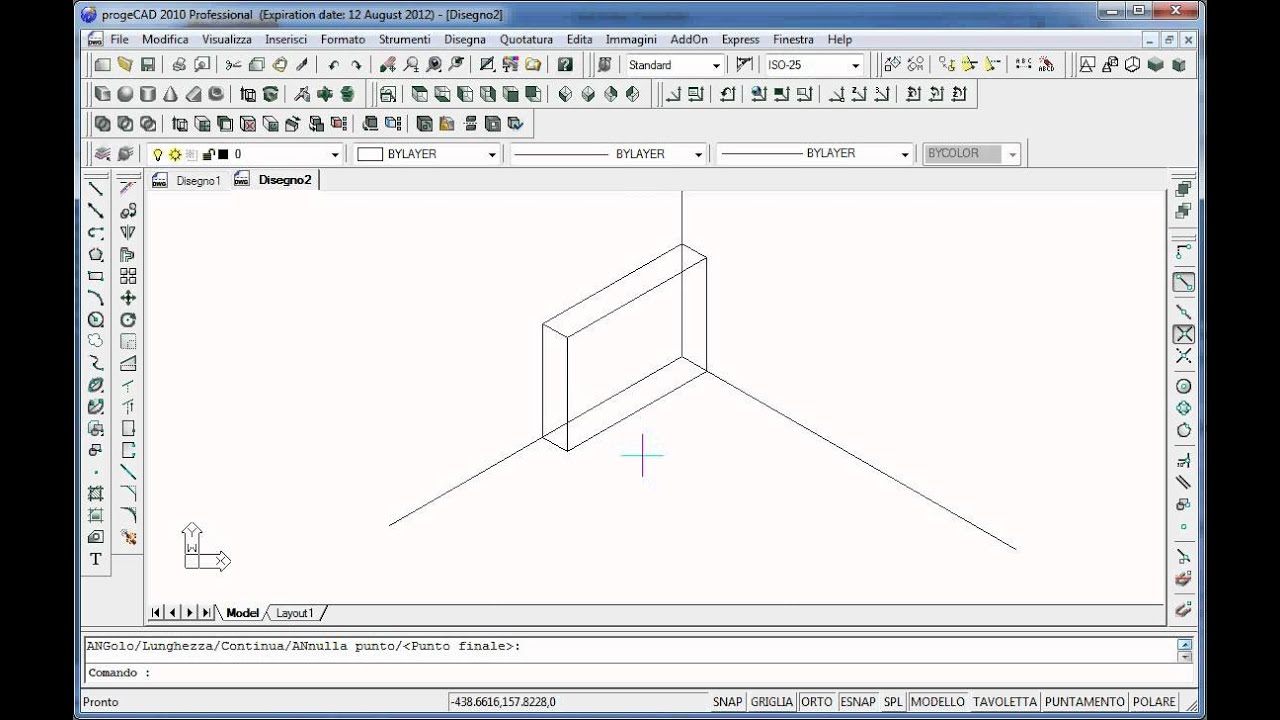Toggle SPL in status bar

tap(893, 702)
